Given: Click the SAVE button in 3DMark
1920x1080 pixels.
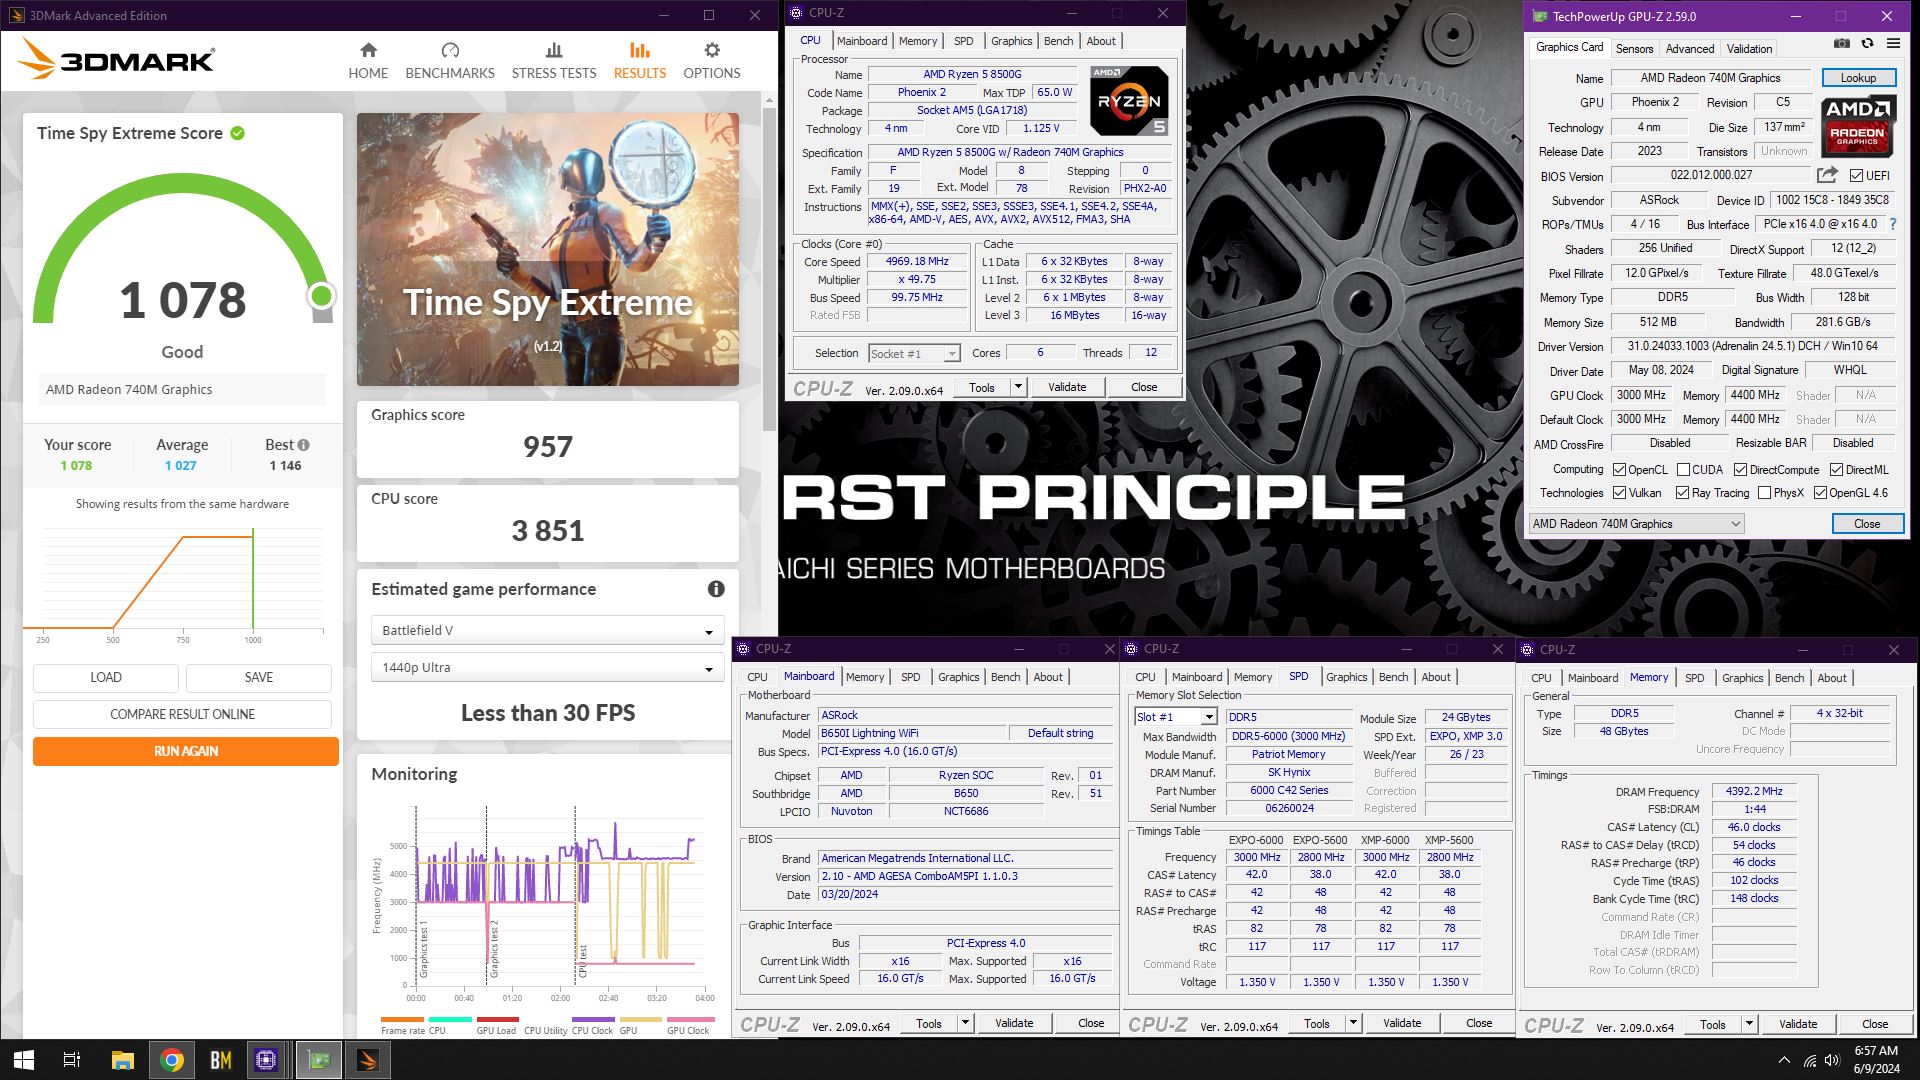Looking at the screenshot, I should (x=259, y=677).
